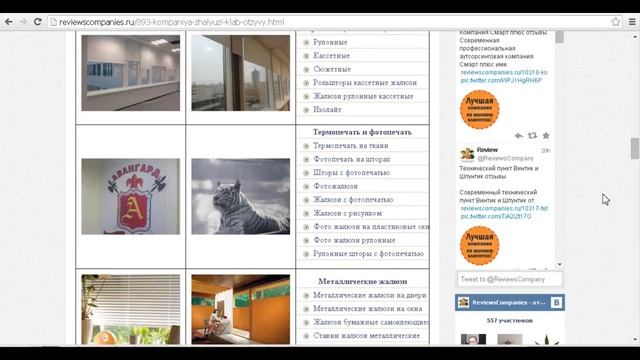Open 'Термопечать на ткани' link
The width and height of the screenshot is (640, 360).
pos(351,146)
